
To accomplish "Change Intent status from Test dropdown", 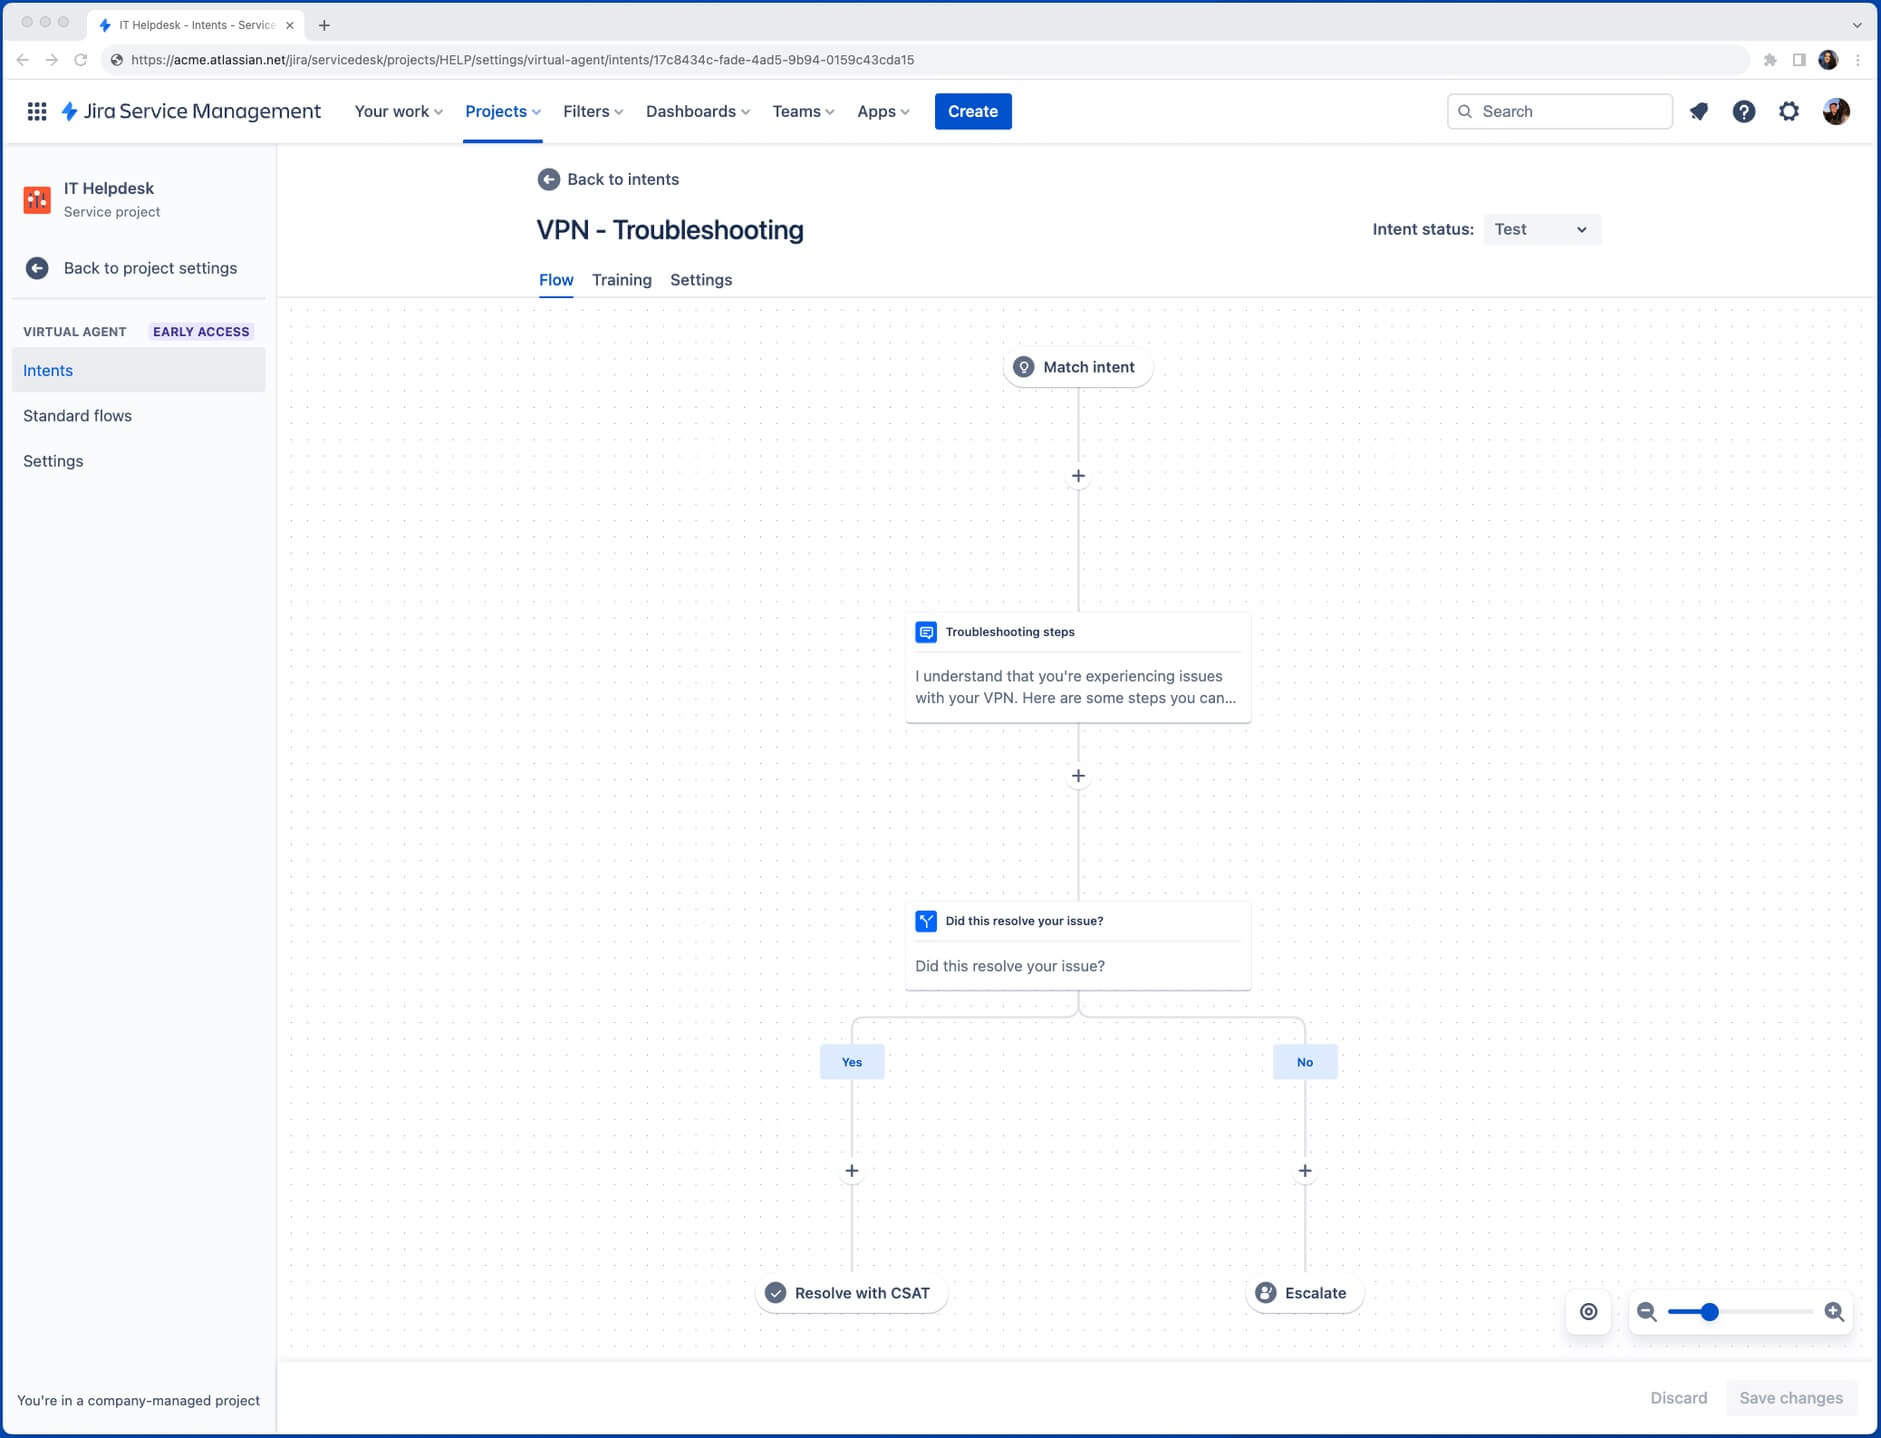I will click(x=1540, y=229).
